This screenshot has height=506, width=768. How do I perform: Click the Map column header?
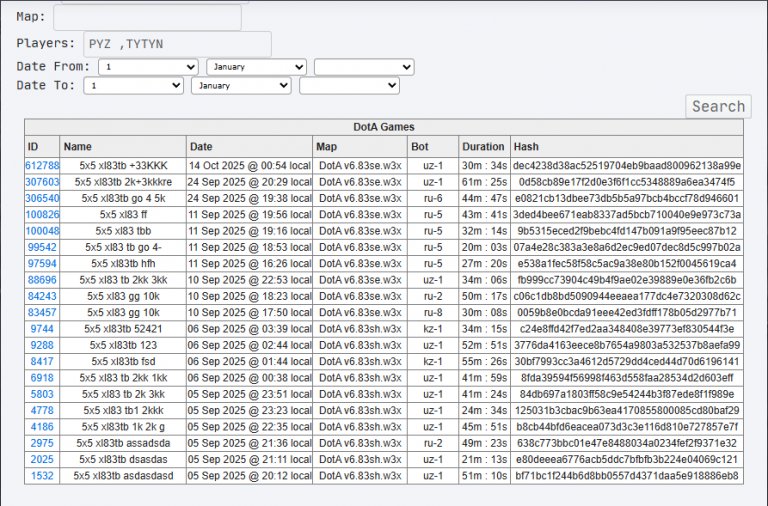tap(360, 146)
